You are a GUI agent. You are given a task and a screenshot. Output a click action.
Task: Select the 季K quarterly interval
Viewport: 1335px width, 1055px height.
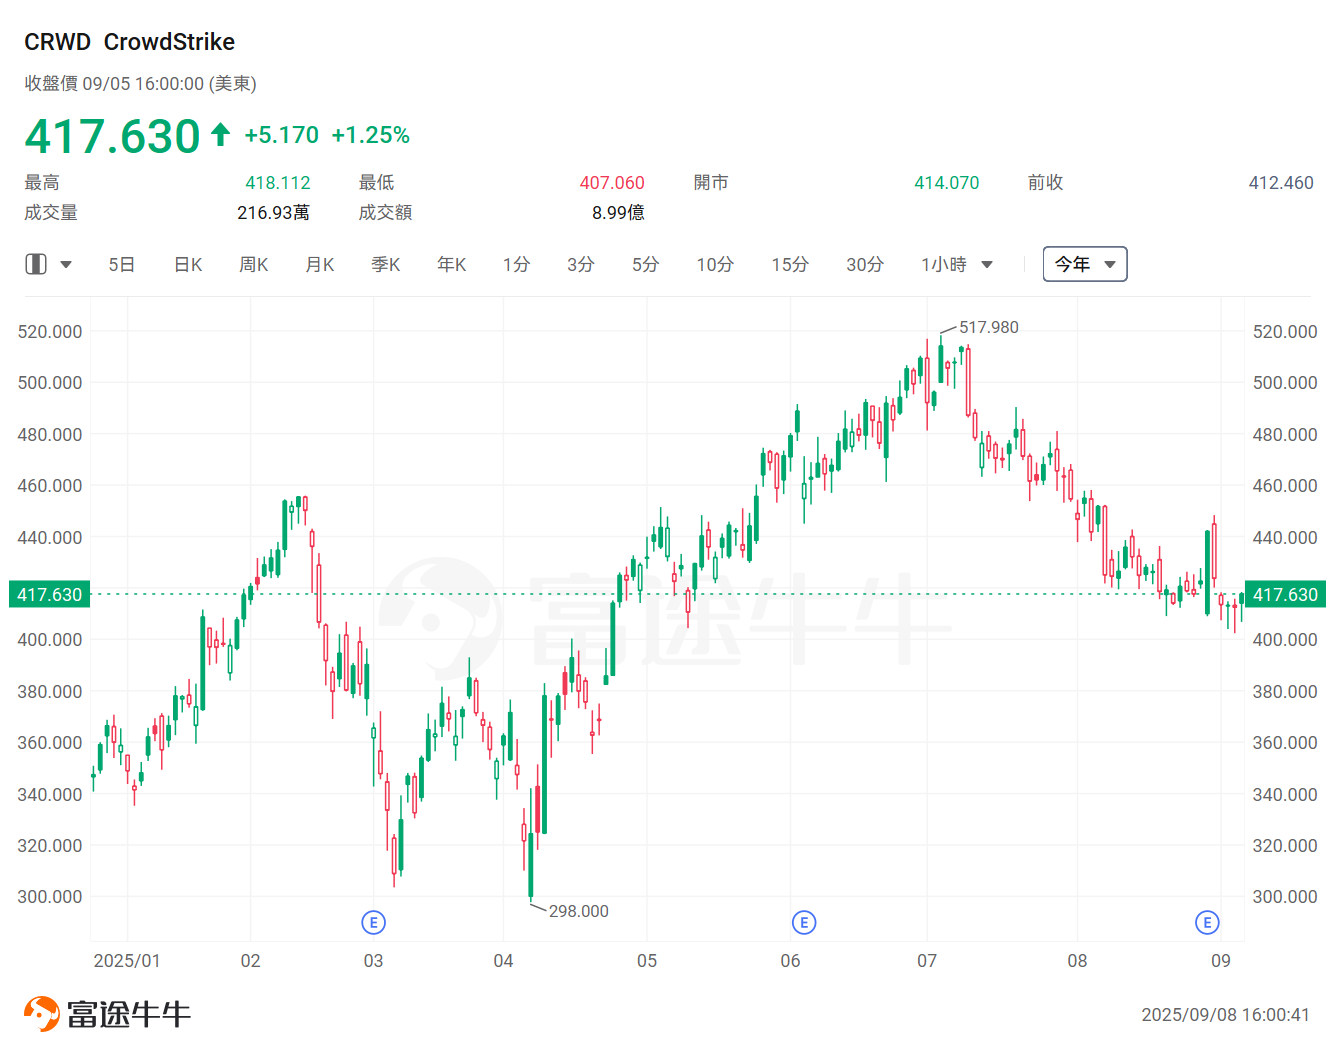[385, 263]
